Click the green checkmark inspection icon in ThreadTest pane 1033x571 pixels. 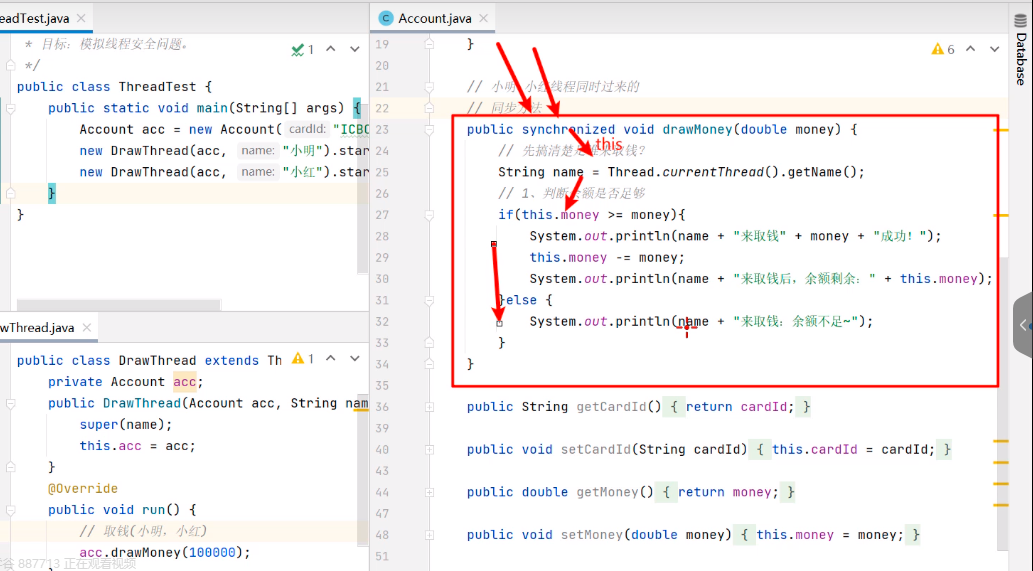pos(298,49)
